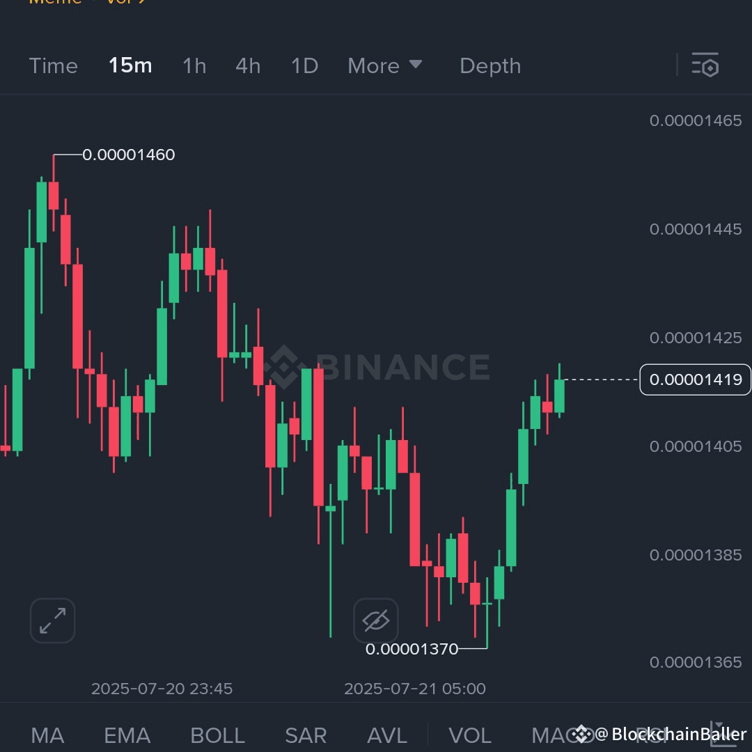The width and height of the screenshot is (752, 752).
Task: Switch to 1D interval
Action: pos(305,66)
